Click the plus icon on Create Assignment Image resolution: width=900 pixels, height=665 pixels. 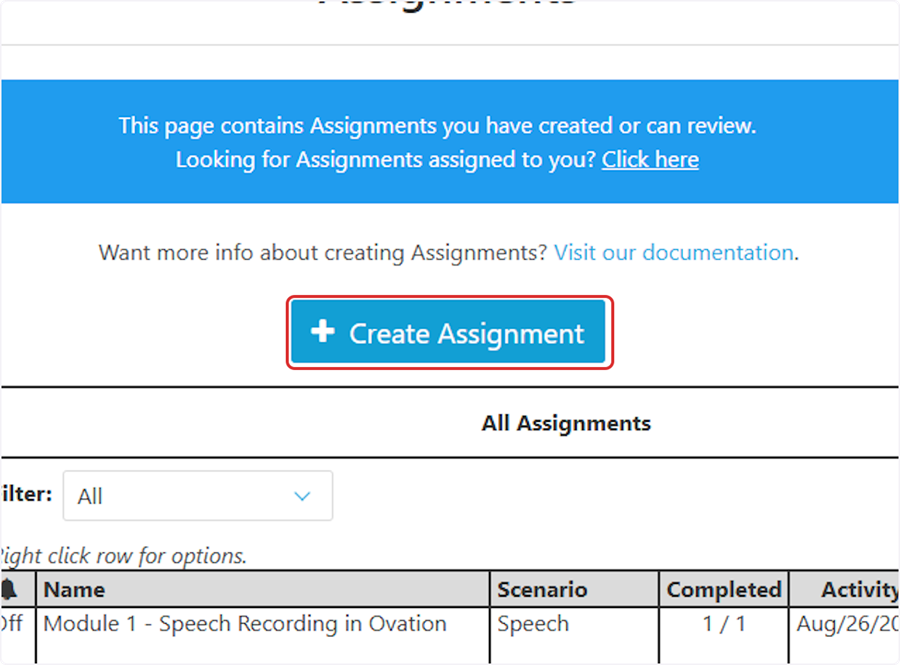tap(323, 331)
